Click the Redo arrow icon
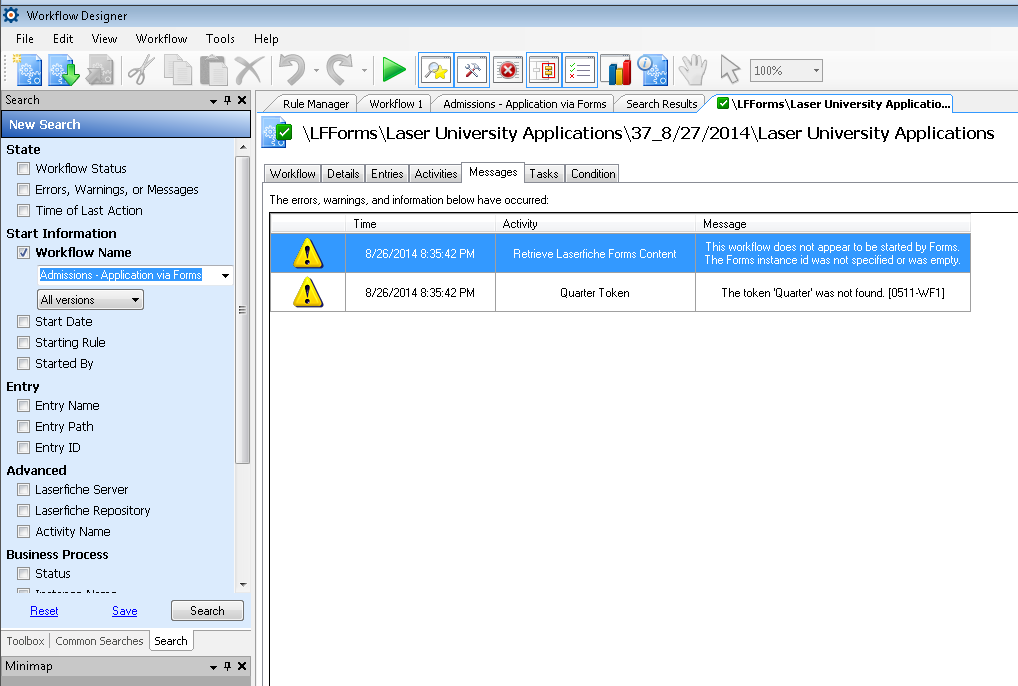Image resolution: width=1018 pixels, height=686 pixels. click(x=340, y=70)
